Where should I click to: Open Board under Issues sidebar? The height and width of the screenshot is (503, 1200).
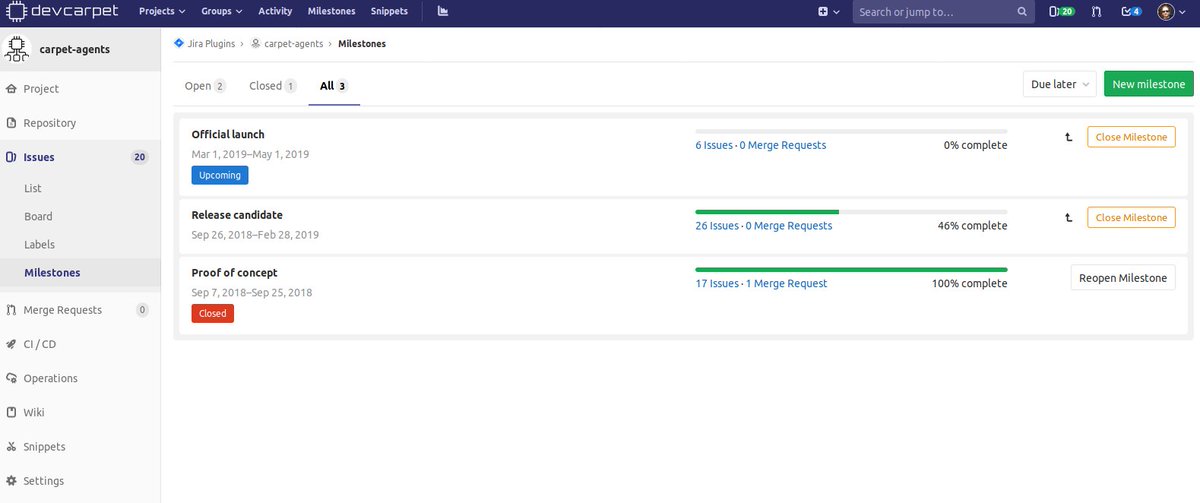point(38,216)
